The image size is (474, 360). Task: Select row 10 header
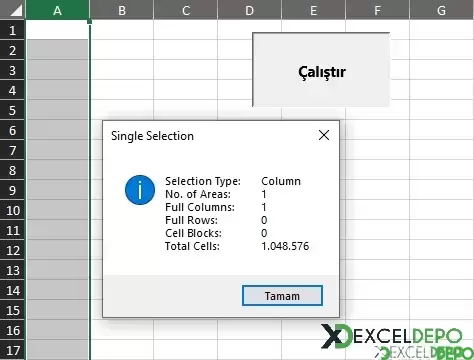(12, 210)
